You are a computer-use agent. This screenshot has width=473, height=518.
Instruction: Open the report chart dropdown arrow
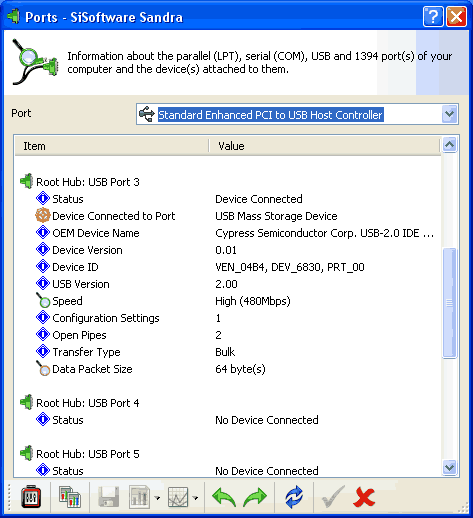click(x=157, y=498)
